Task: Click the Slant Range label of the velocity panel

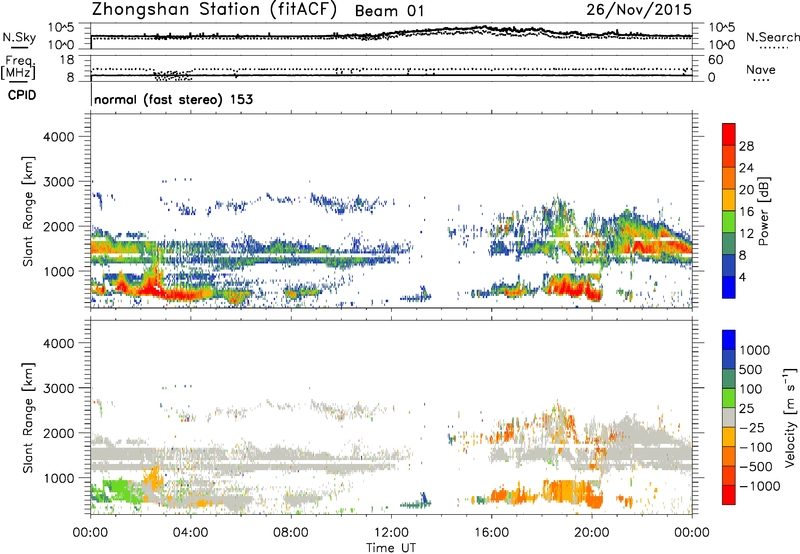Action: 28,417
